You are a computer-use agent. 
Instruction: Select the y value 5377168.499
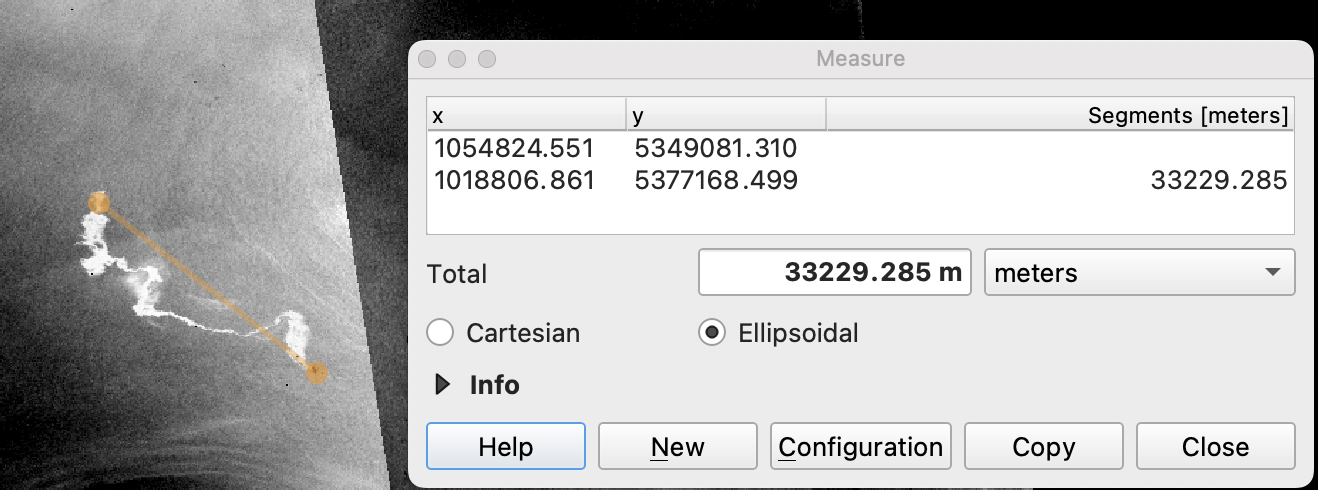pos(715,181)
